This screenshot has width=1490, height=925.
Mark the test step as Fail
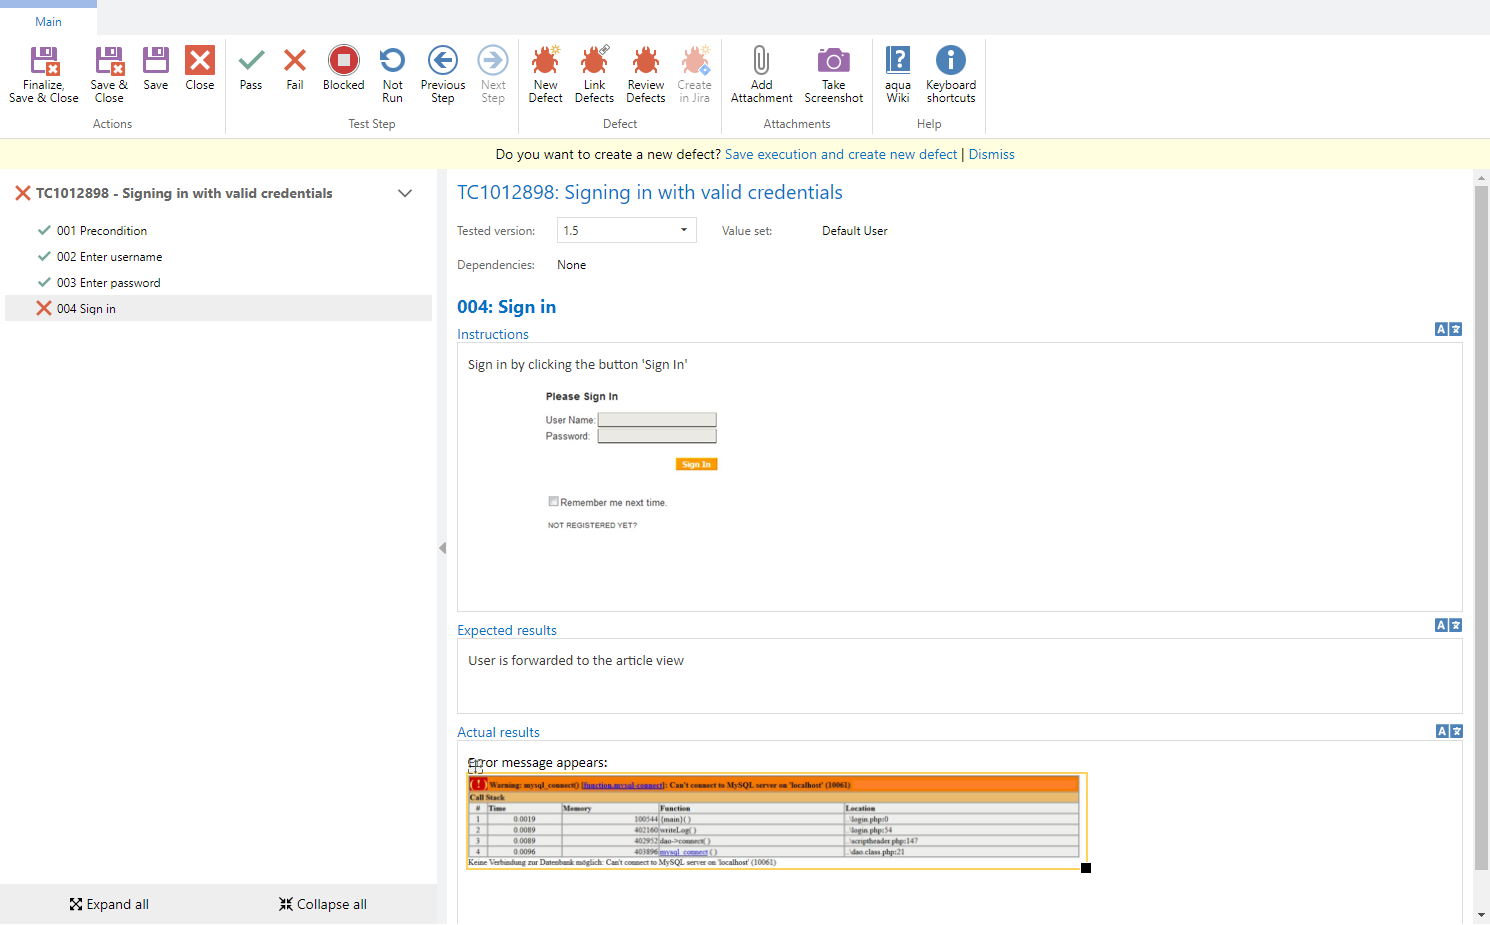[x=295, y=62]
